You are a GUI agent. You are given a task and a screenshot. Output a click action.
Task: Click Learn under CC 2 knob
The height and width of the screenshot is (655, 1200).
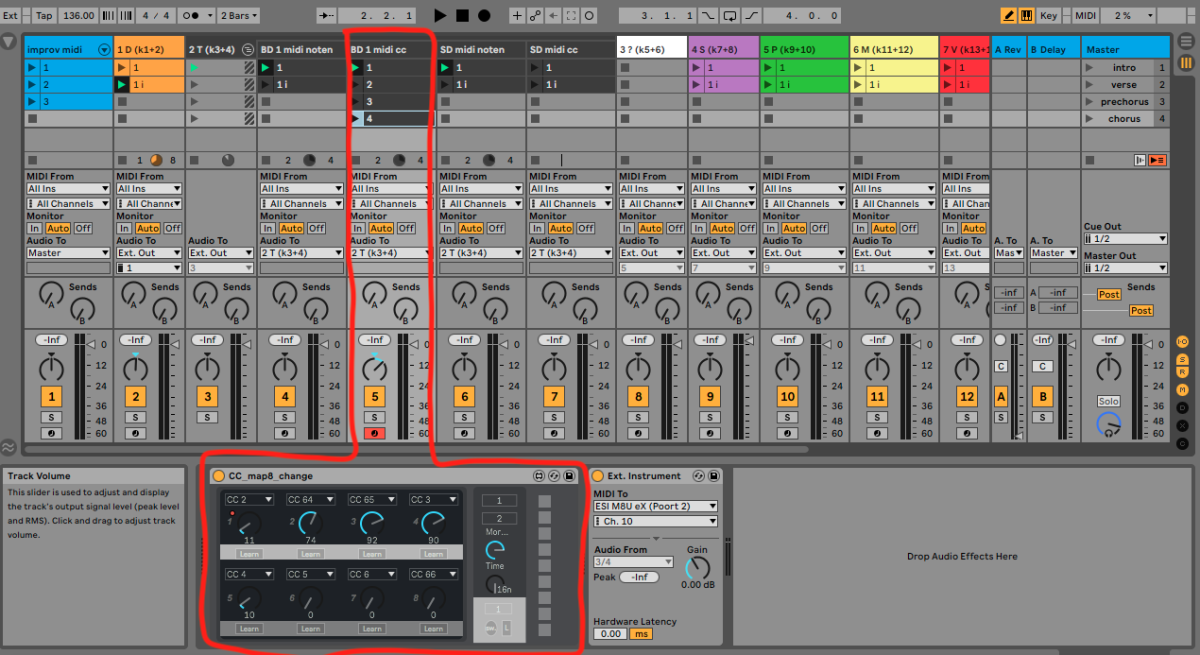click(x=249, y=553)
